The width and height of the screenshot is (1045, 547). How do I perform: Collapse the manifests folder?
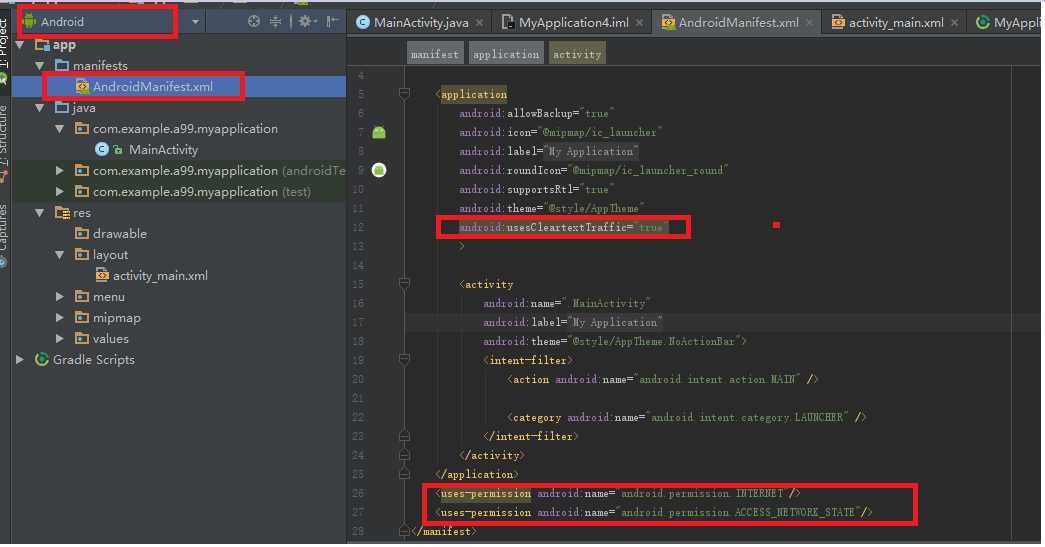(x=40, y=65)
